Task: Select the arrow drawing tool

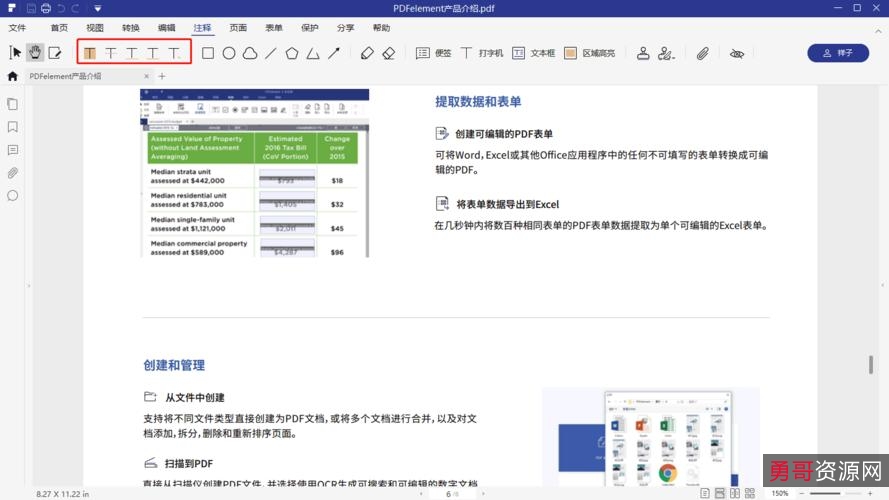Action: point(334,53)
